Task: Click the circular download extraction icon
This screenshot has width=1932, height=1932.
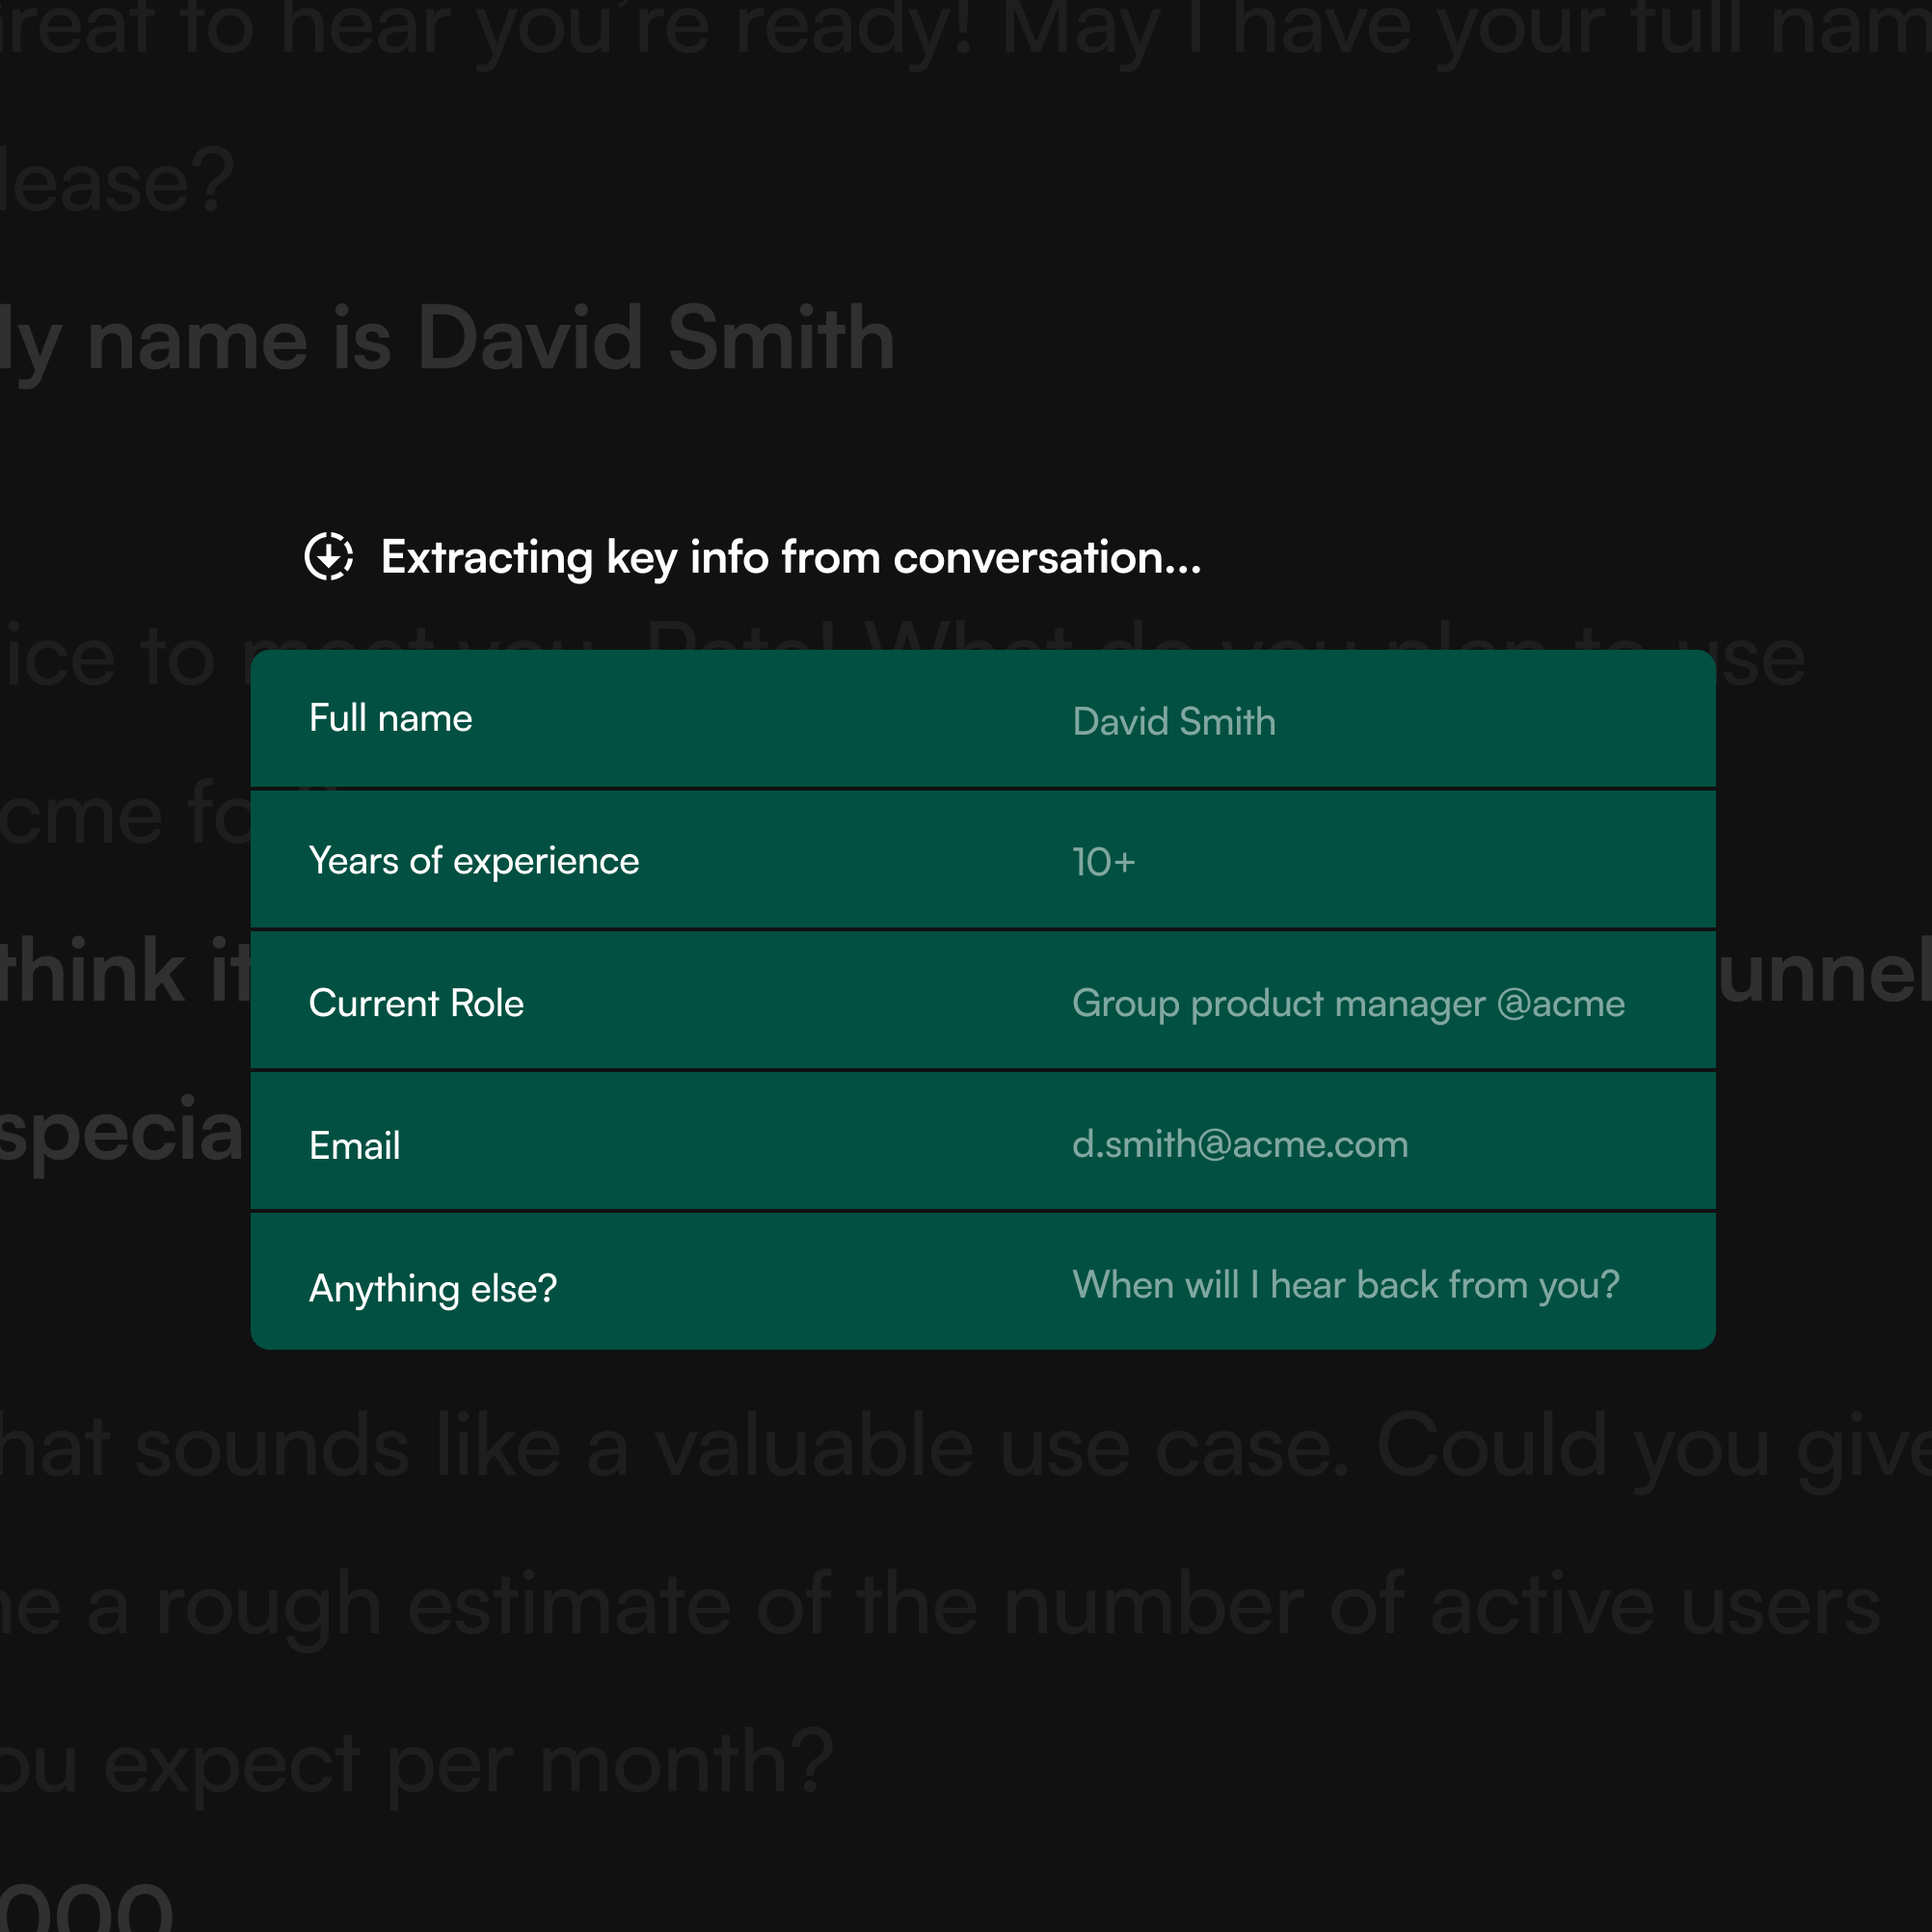Action: [328, 556]
